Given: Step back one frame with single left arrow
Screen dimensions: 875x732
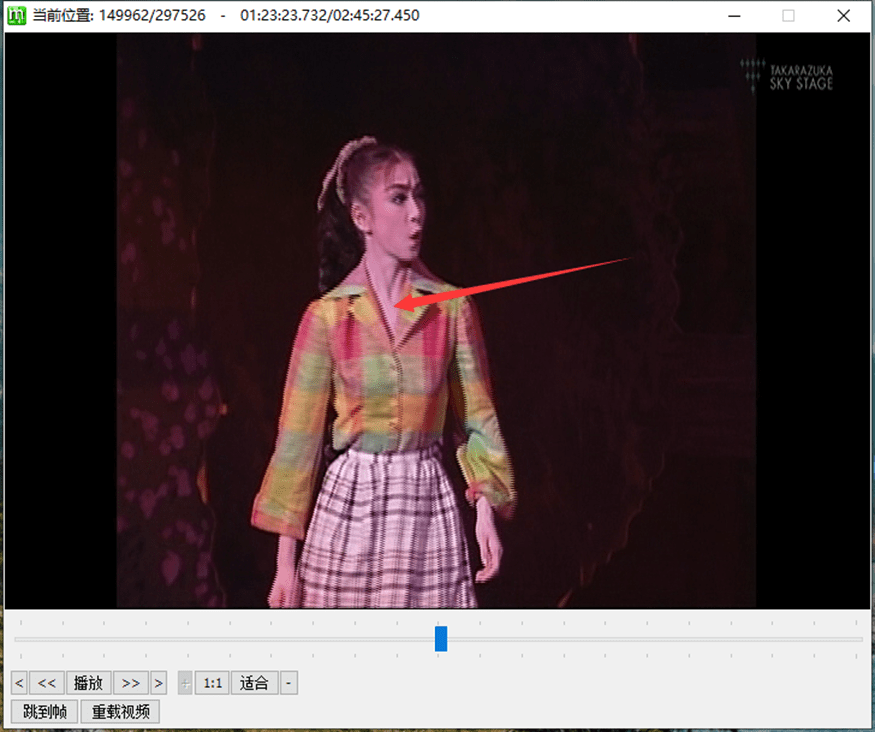Looking at the screenshot, I should pos(19,683).
